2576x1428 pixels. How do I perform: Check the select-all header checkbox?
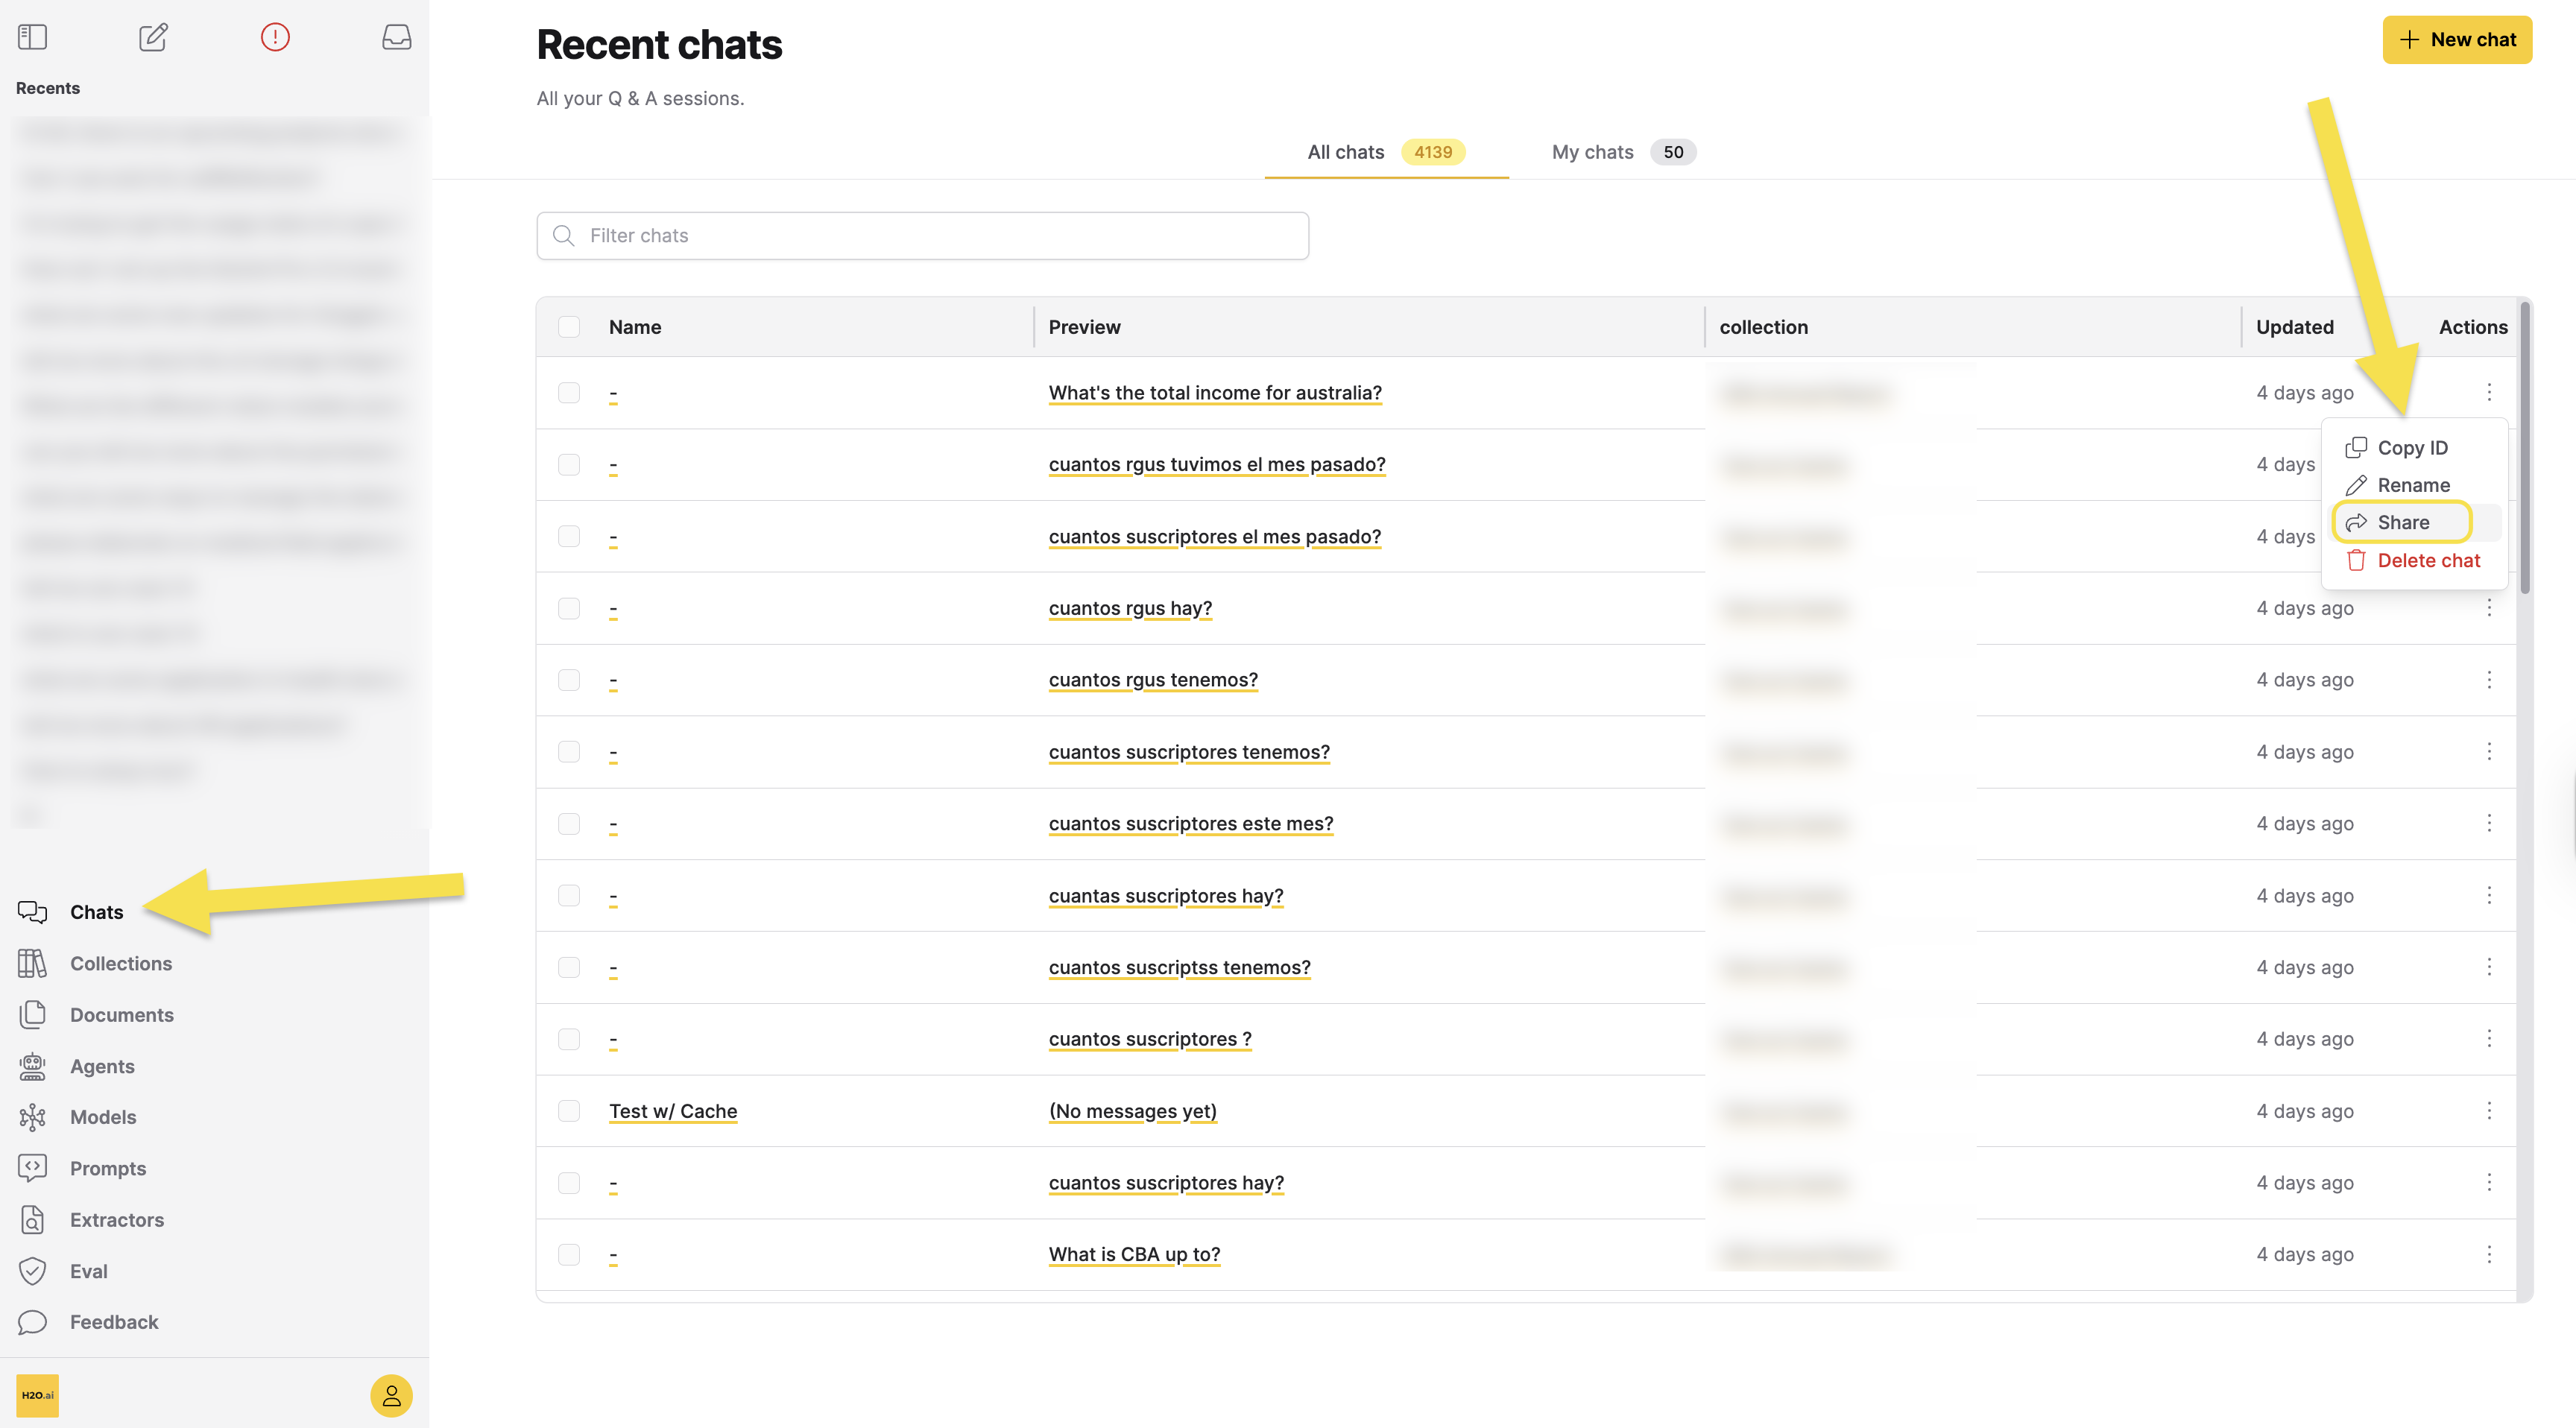pos(569,327)
